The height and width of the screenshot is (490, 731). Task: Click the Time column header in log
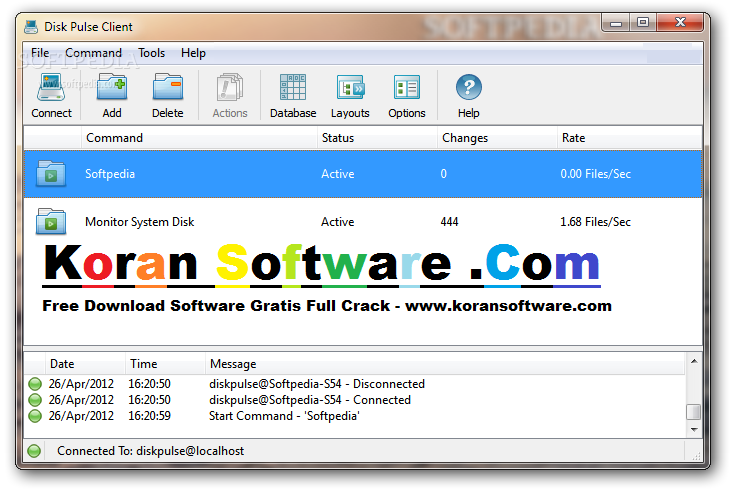[x=166, y=364]
